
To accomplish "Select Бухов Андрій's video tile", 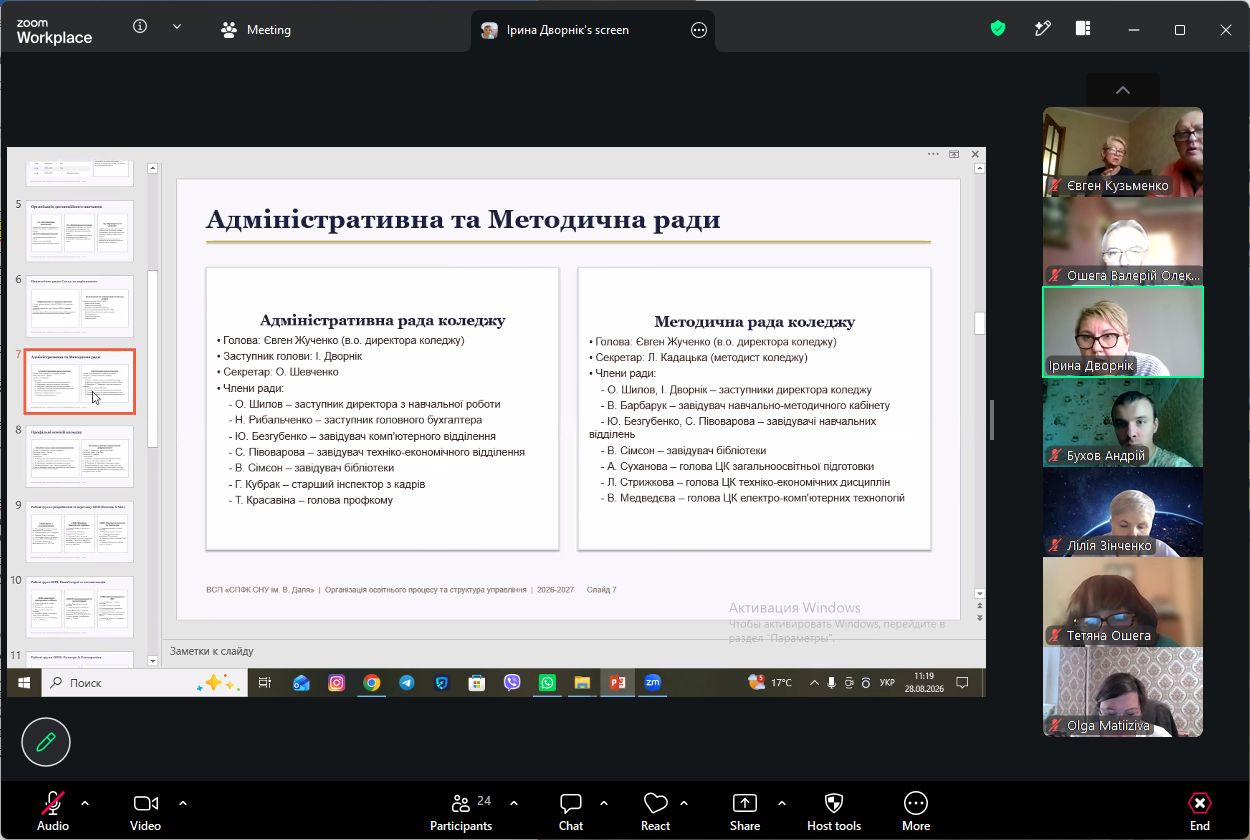I will click(1123, 422).
